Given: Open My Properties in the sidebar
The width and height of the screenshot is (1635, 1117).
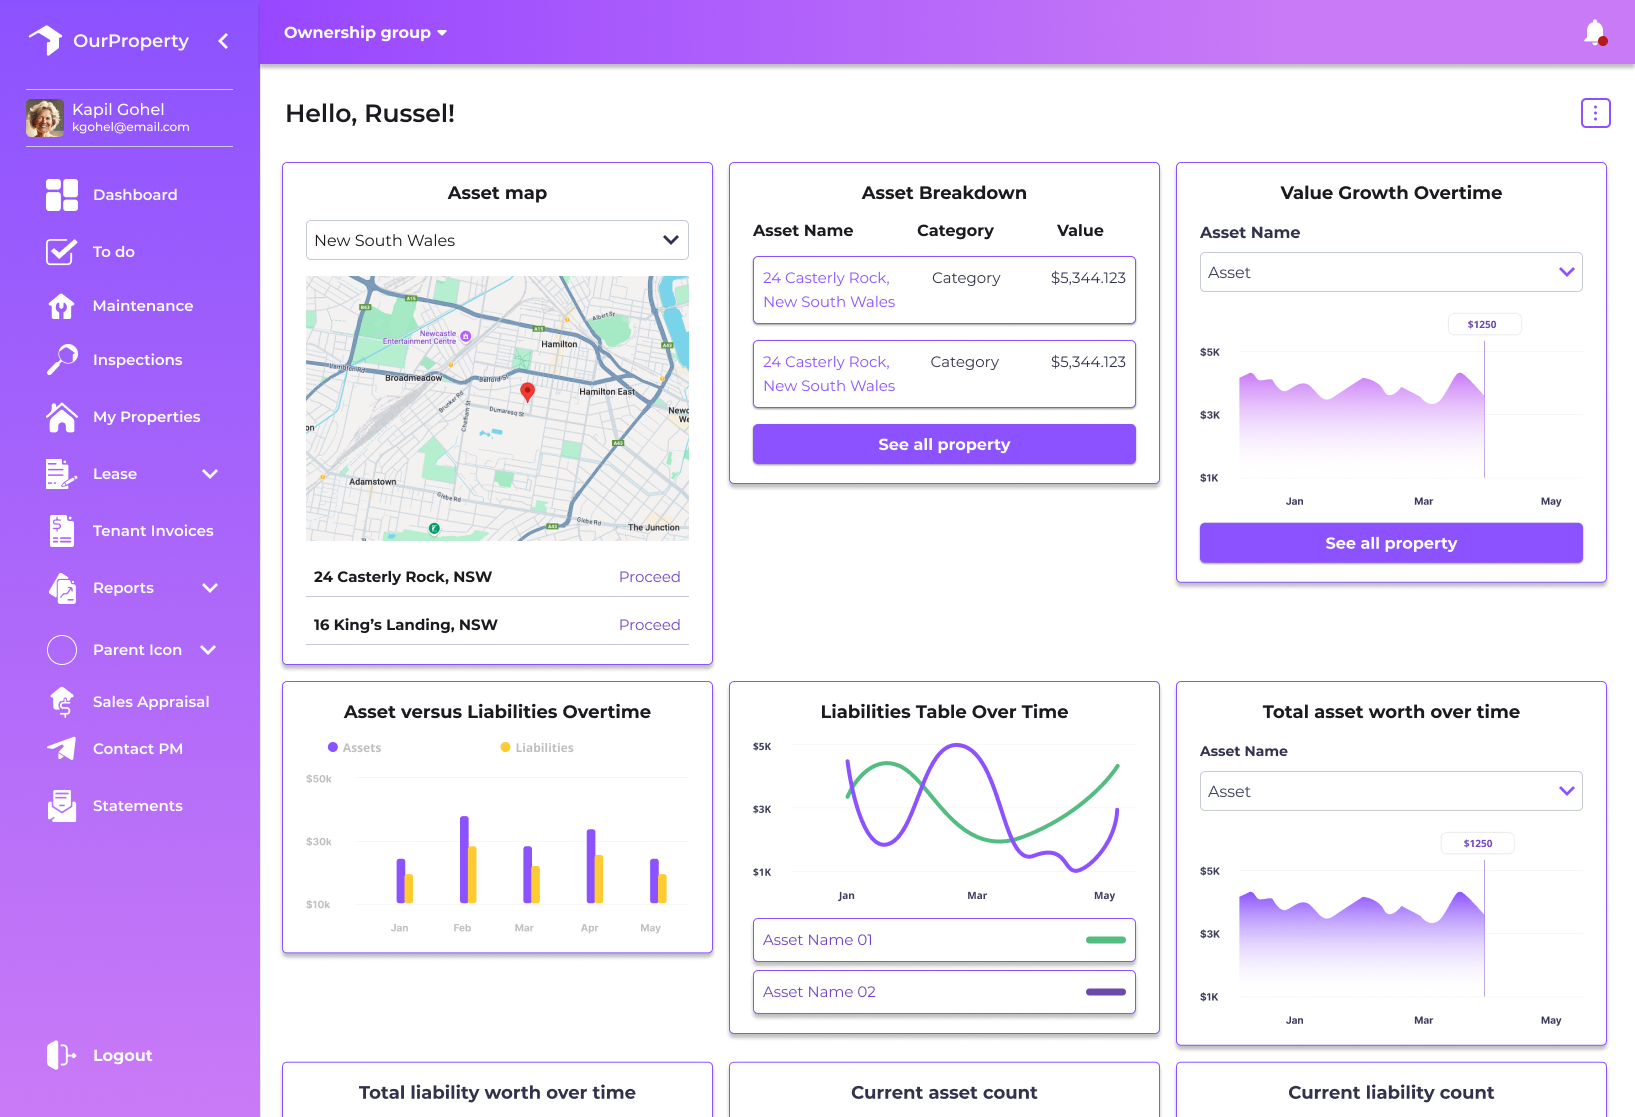Looking at the screenshot, I should point(146,417).
